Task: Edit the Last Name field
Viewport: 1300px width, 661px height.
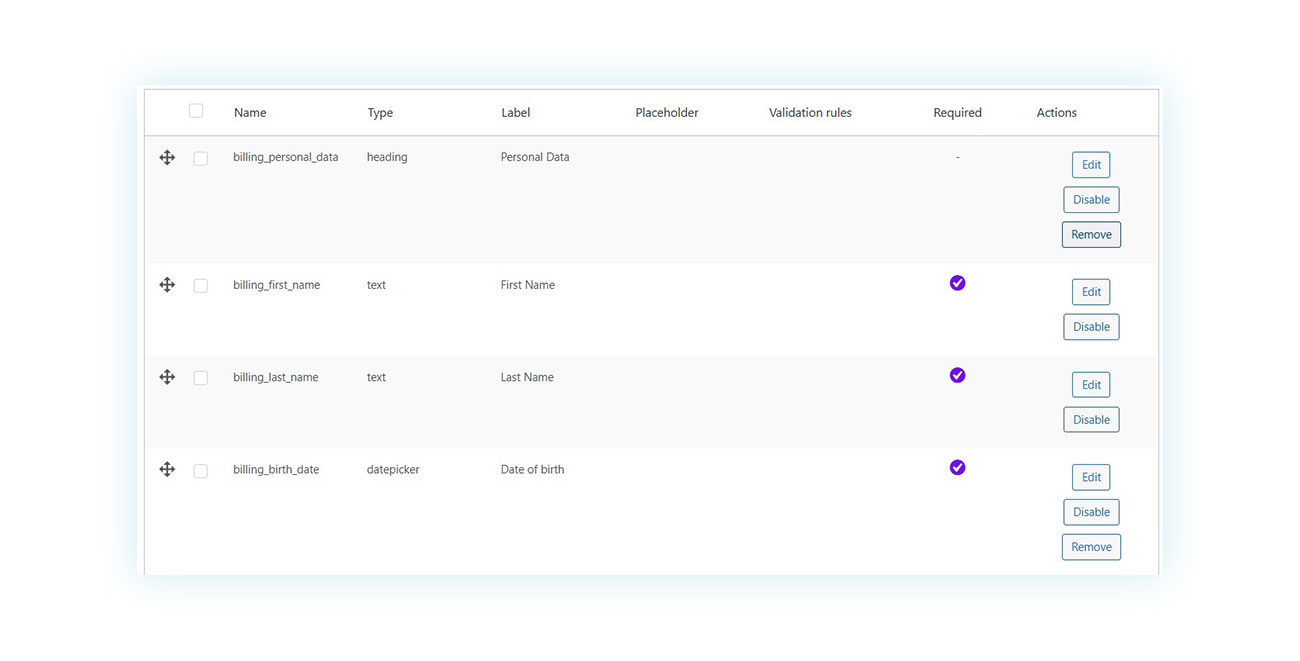Action: click(1091, 385)
